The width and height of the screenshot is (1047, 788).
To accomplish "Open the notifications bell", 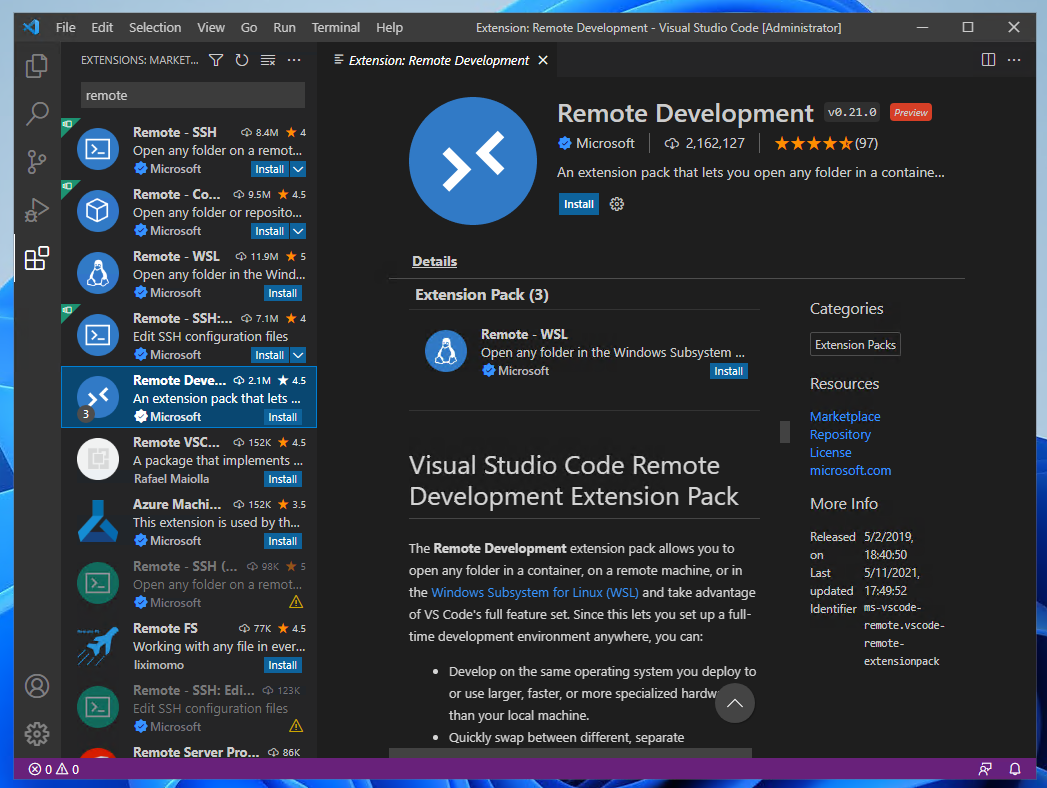I will [x=1015, y=769].
